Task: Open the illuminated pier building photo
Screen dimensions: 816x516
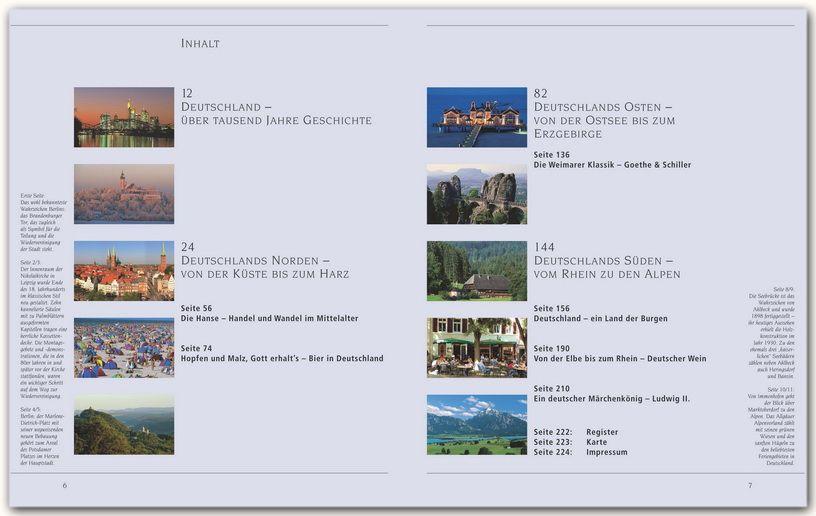Action: pyautogui.click(x=476, y=117)
